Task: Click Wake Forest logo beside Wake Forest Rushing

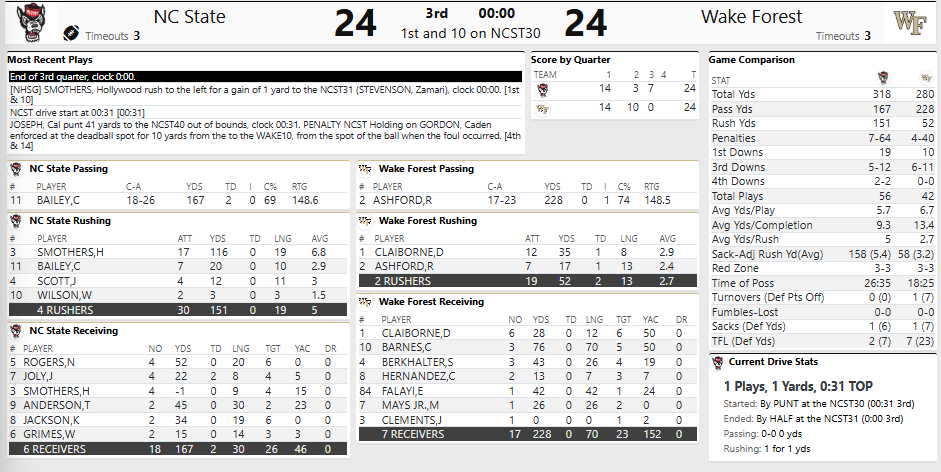Action: pos(365,221)
